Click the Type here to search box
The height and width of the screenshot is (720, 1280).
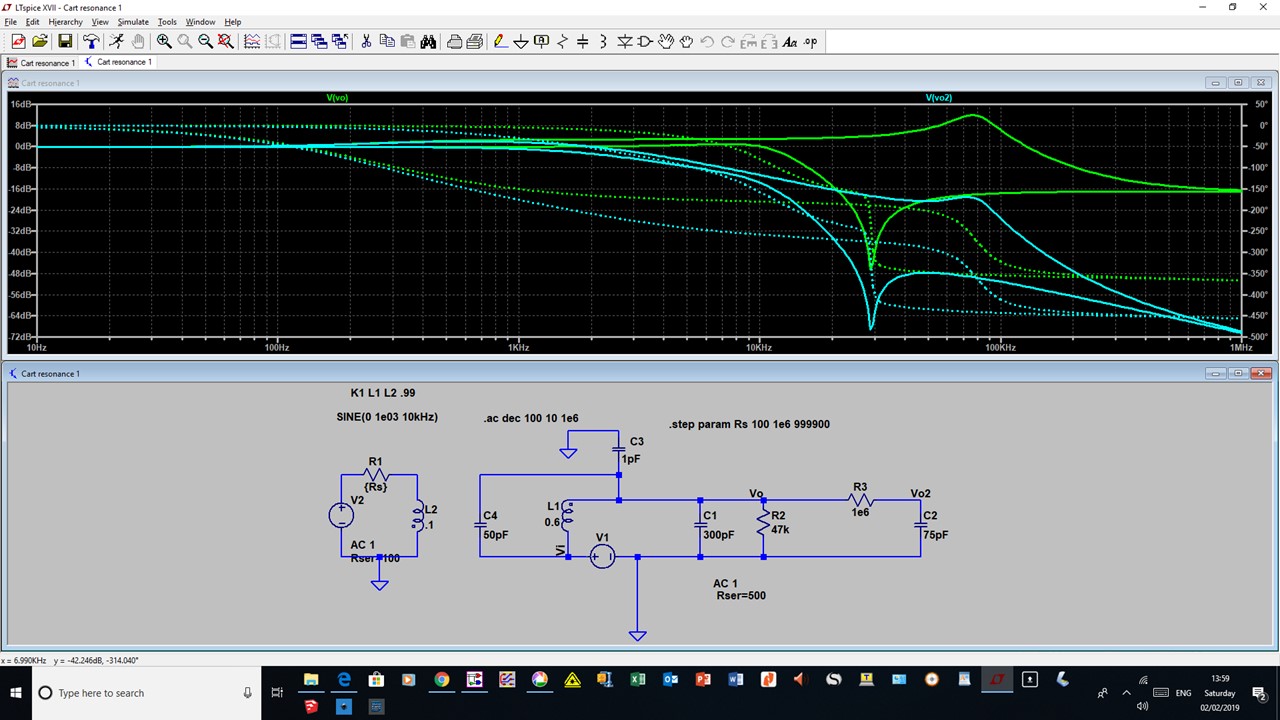pyautogui.click(x=147, y=693)
